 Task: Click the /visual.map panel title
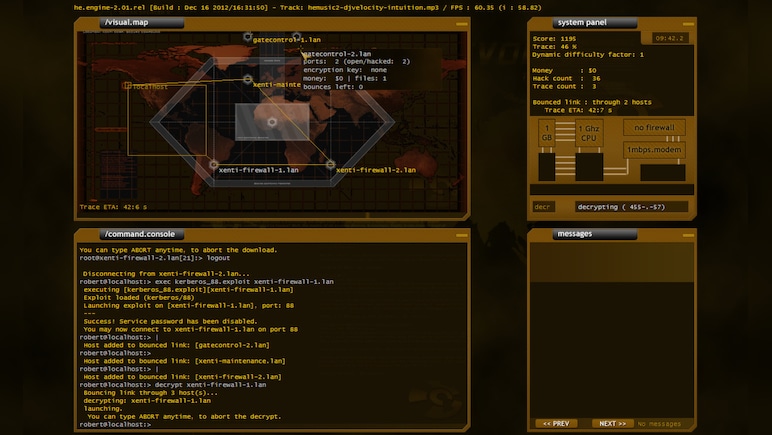point(127,22)
